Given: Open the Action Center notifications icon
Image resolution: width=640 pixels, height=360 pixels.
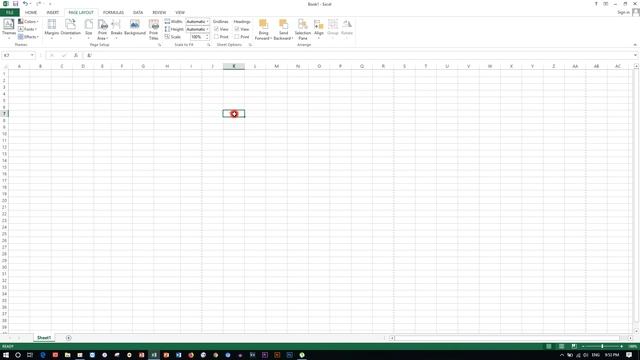Looking at the screenshot, I should coord(629,355).
